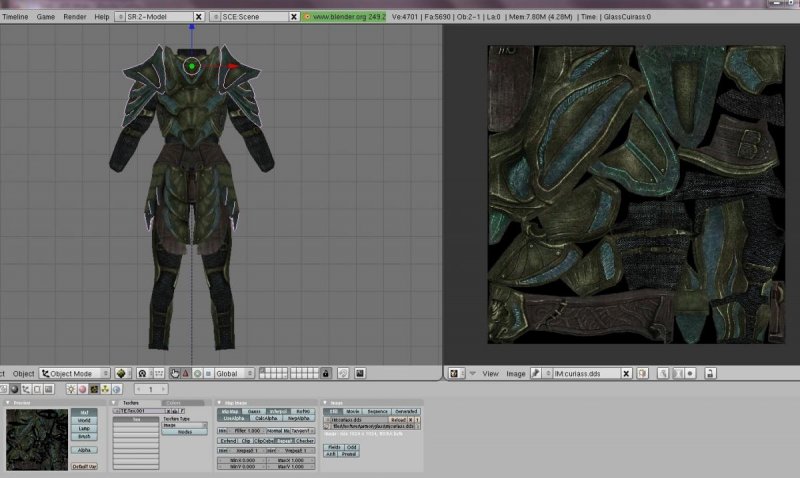Image resolution: width=800 pixels, height=478 pixels.
Task: Select the first layer button group
Action: click(273, 373)
